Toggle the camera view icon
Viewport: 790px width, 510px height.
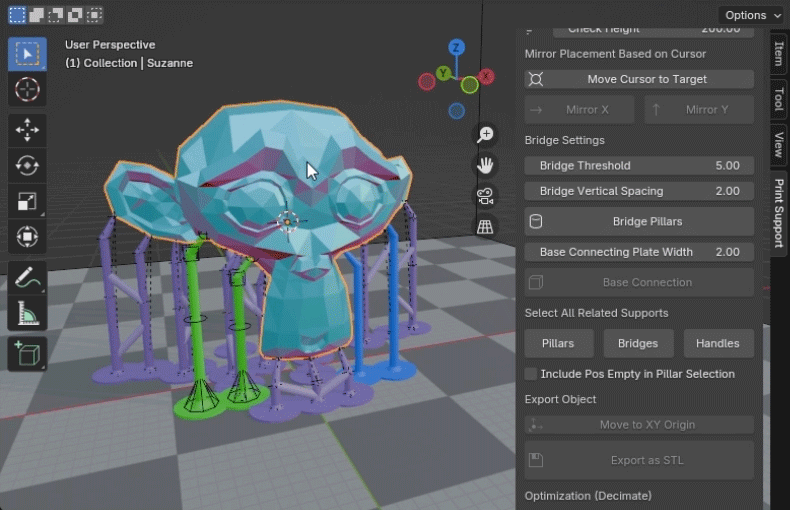click(485, 196)
